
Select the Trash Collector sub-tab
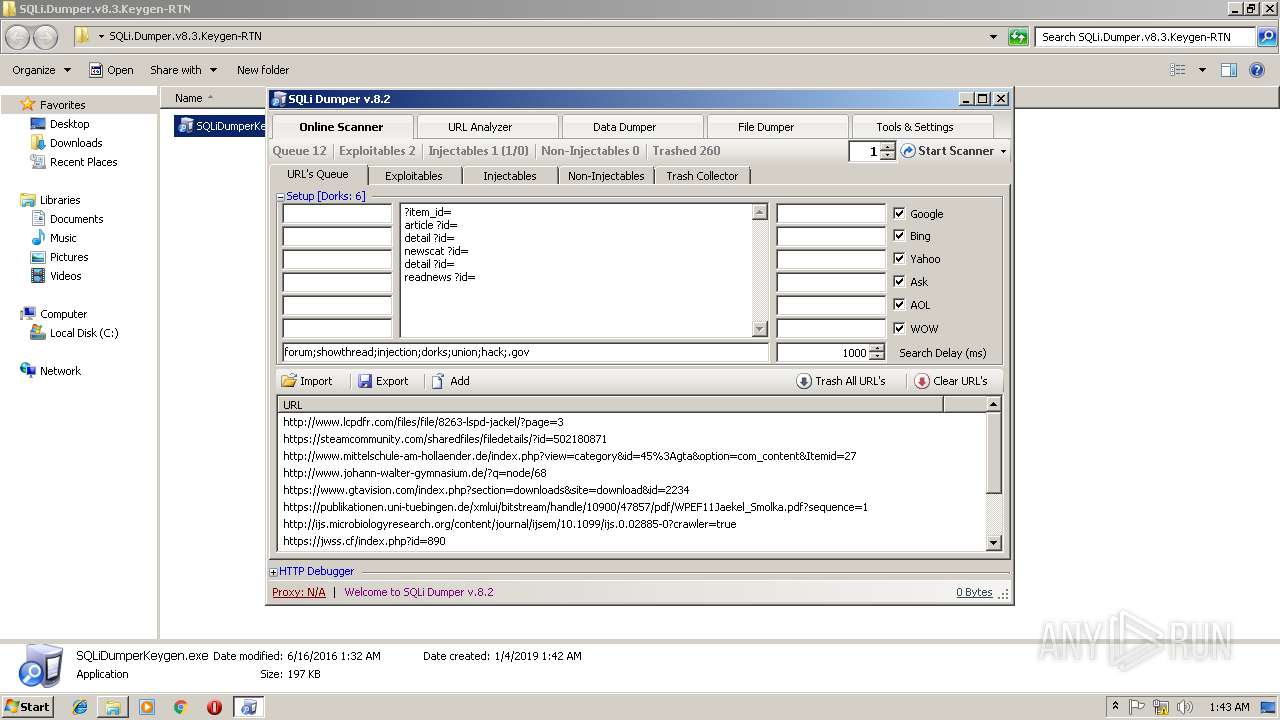(702, 176)
